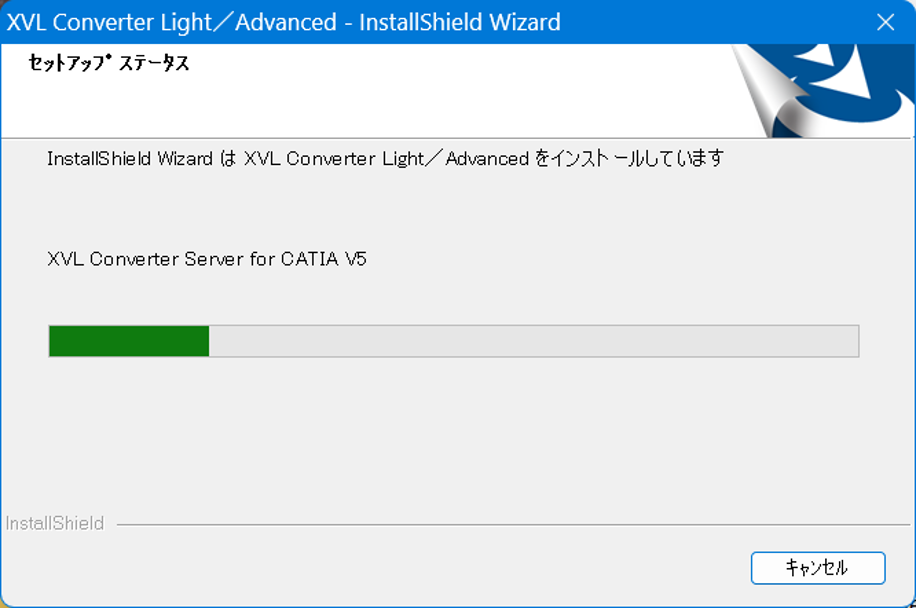Click the horizontal line beside InstallShield label
Screen dimensions: 916x608
513,524
